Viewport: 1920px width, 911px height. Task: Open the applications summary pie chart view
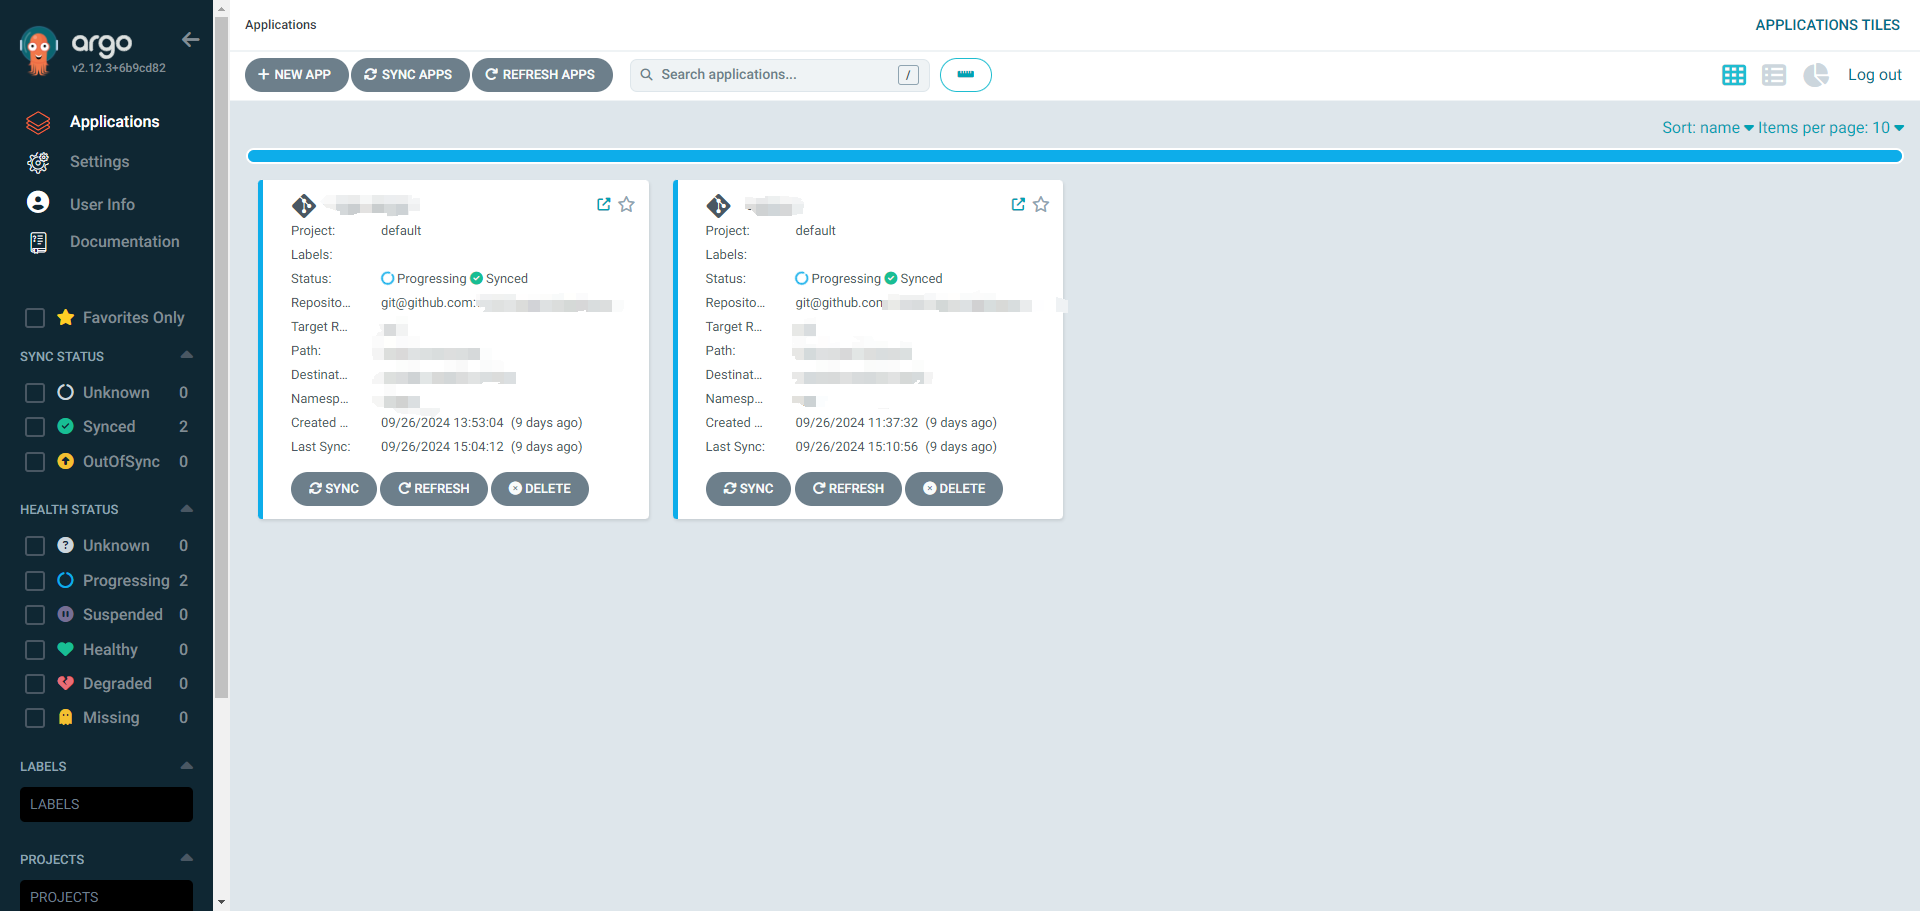pos(1816,75)
